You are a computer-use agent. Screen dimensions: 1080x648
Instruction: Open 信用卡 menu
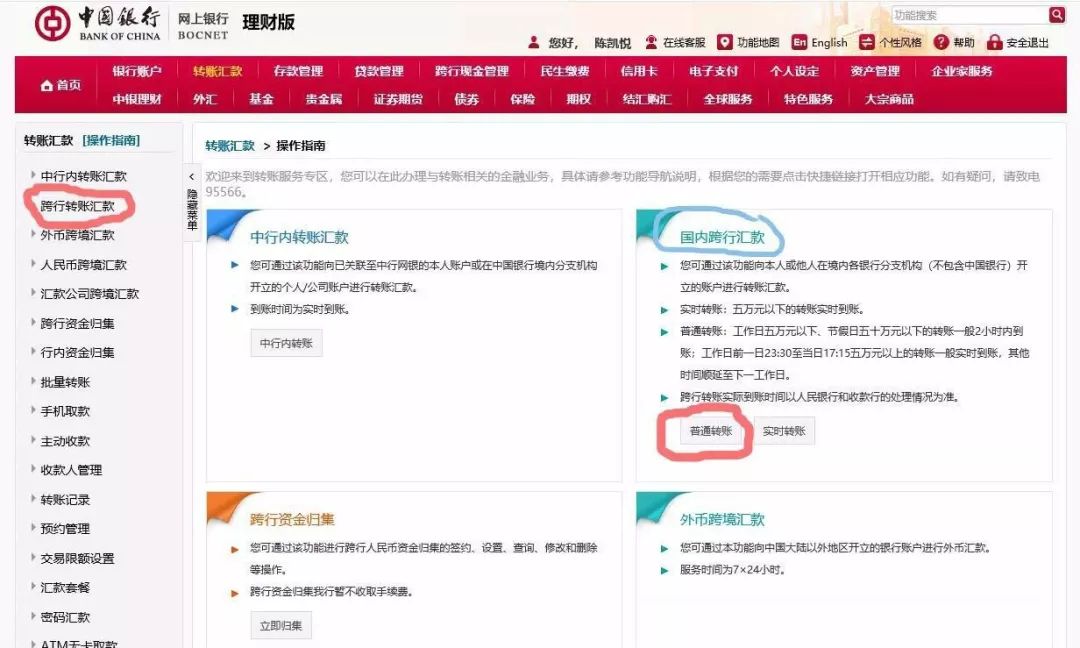pos(638,71)
